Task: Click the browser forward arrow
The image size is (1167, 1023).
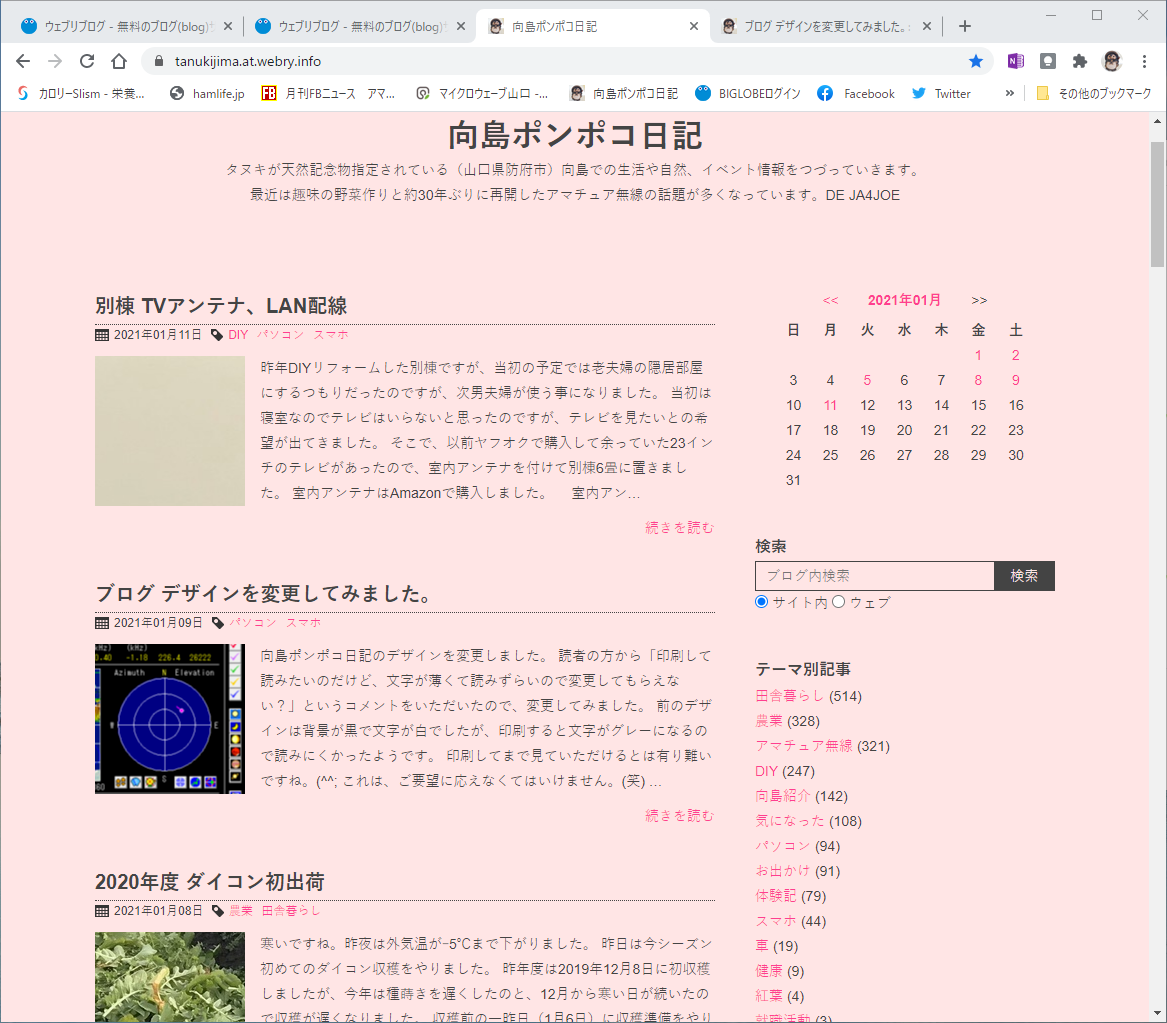Action: [x=55, y=61]
